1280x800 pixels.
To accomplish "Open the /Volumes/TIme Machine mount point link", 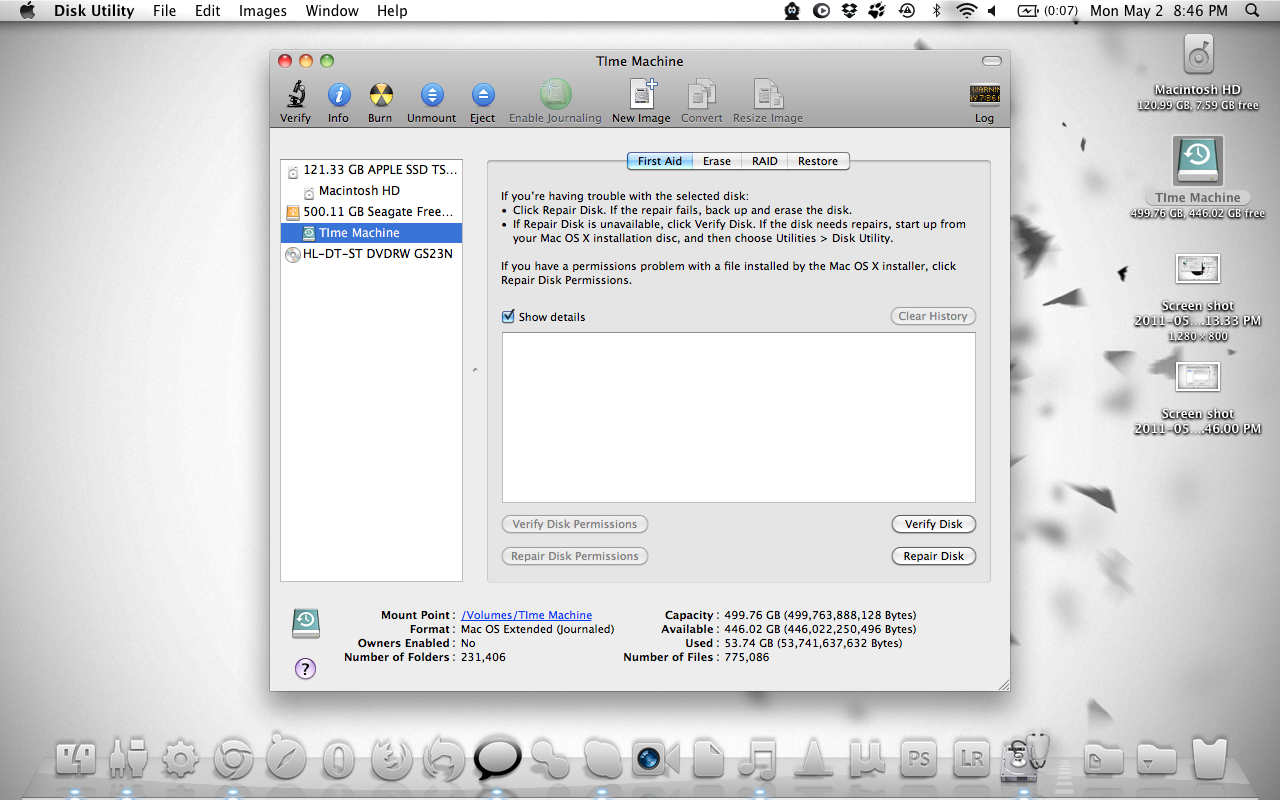I will click(527, 615).
